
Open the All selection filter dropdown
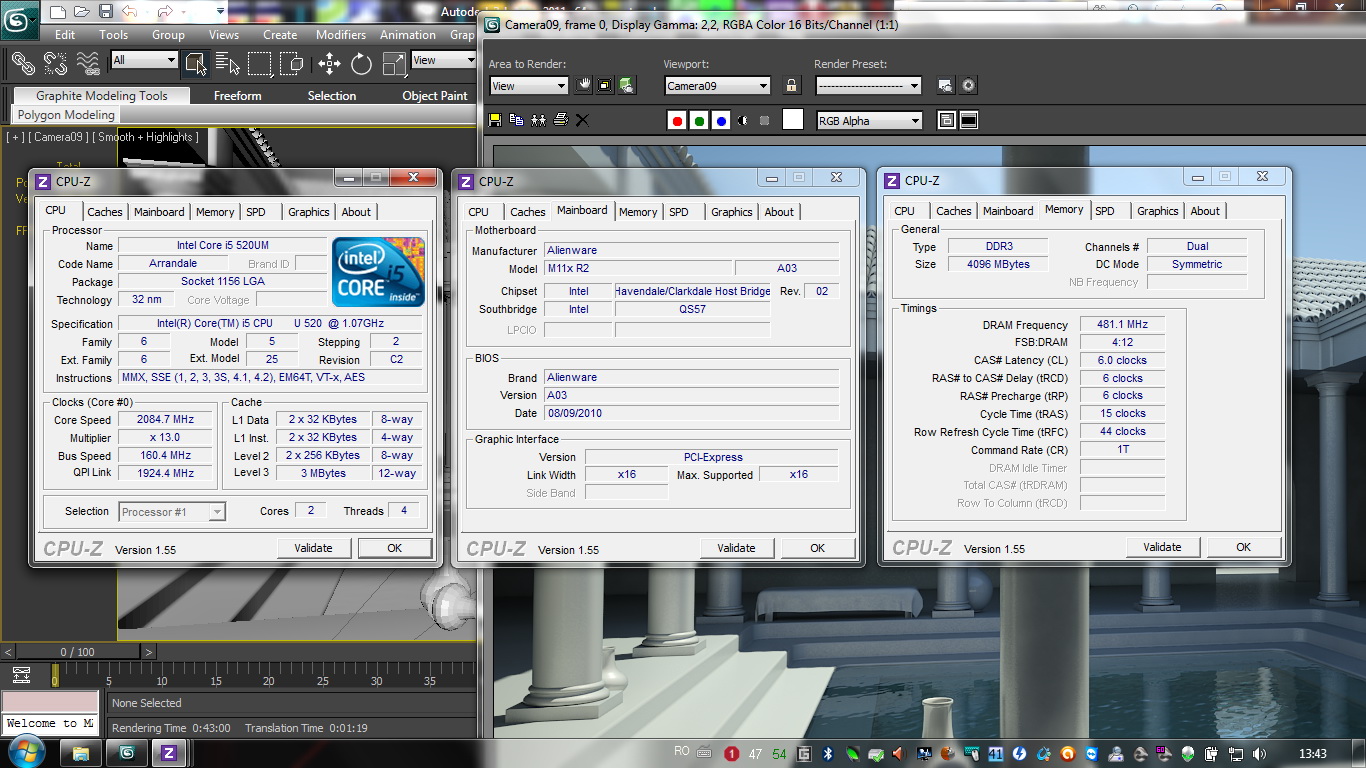tap(144, 60)
